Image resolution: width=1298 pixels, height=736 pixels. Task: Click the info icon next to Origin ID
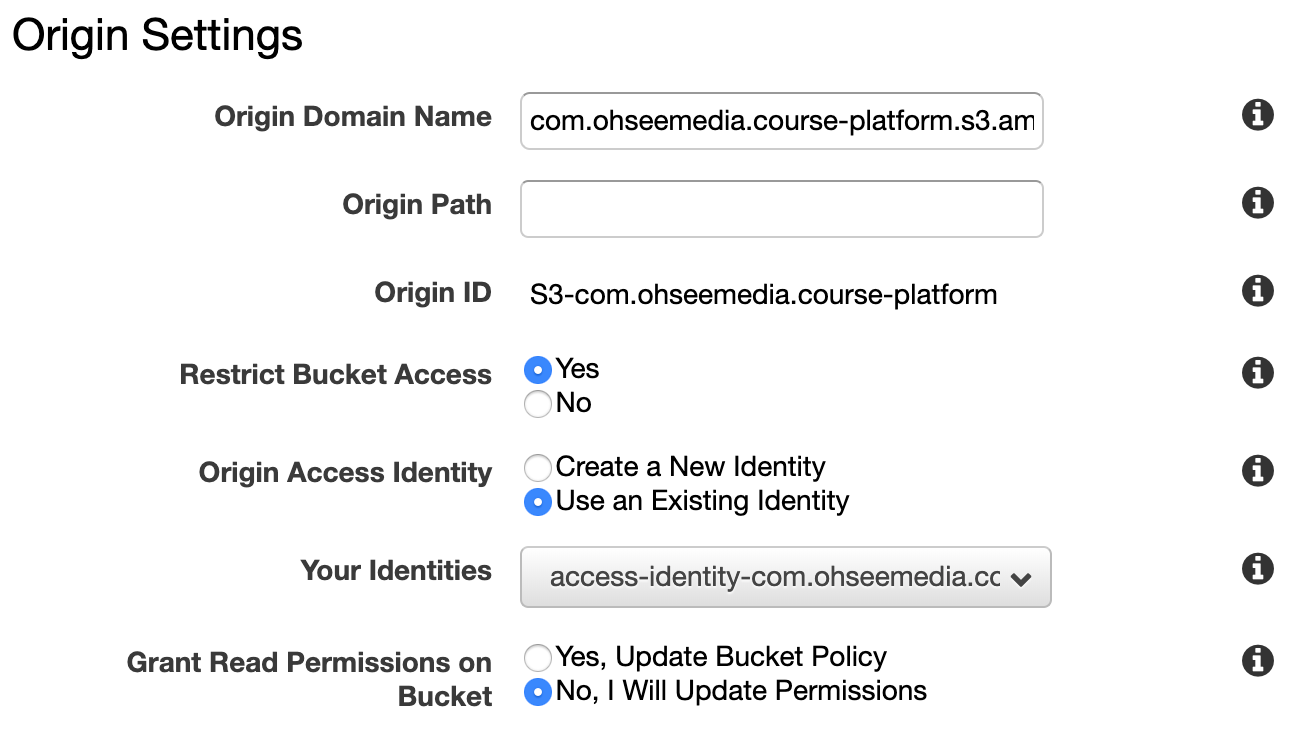[1257, 291]
